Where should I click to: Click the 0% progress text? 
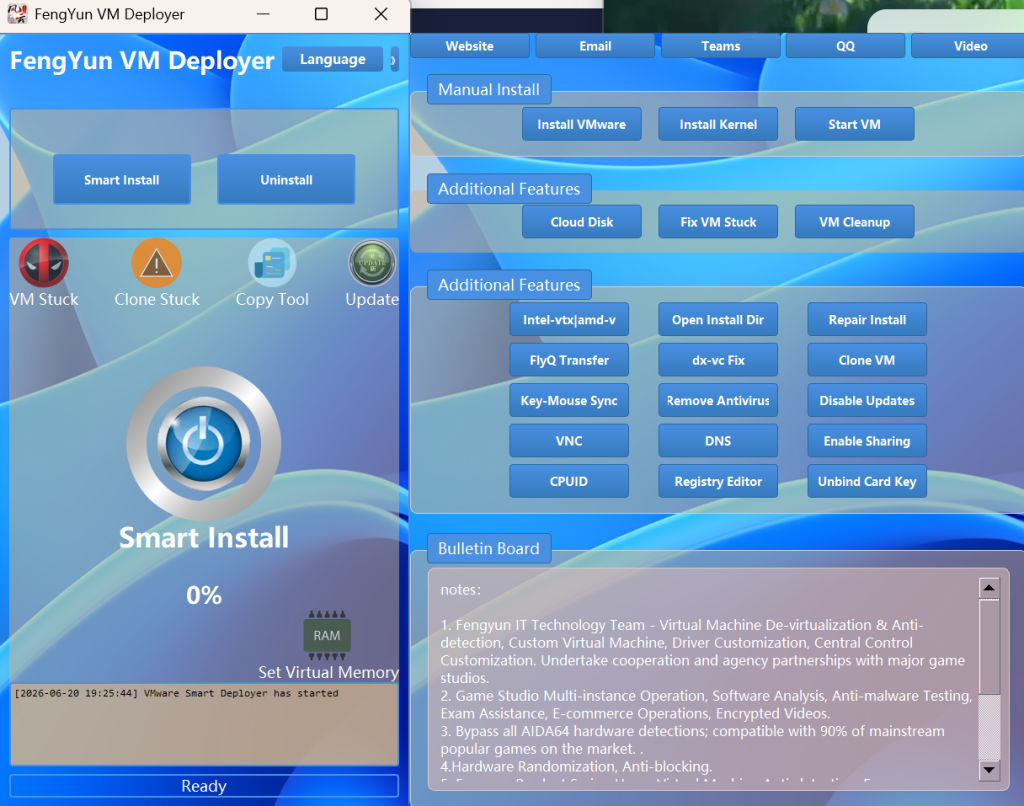[204, 595]
